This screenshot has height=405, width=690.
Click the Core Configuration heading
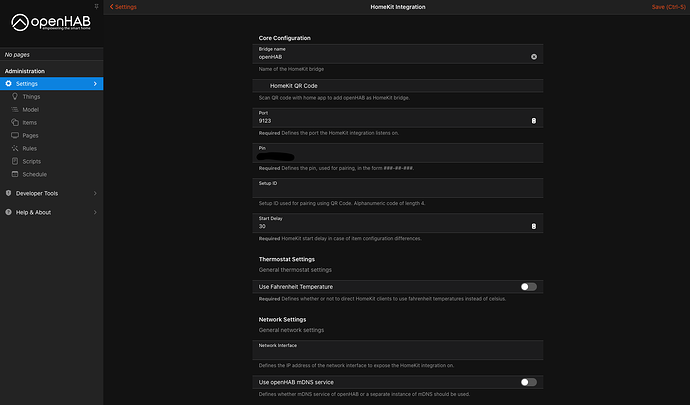click(285, 38)
